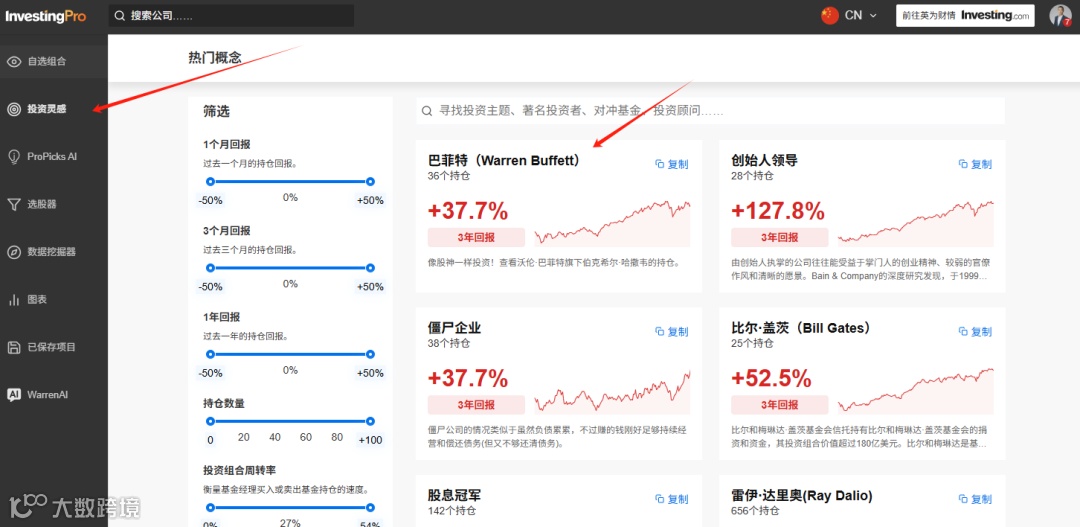Click the 持仓数量 slider right handle

click(370, 421)
